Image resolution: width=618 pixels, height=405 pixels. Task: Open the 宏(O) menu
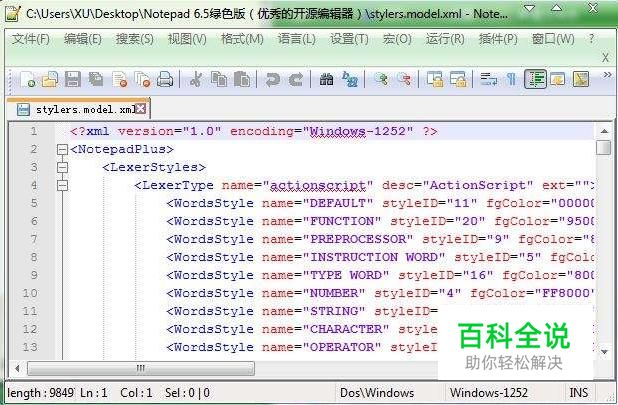(x=397, y=39)
